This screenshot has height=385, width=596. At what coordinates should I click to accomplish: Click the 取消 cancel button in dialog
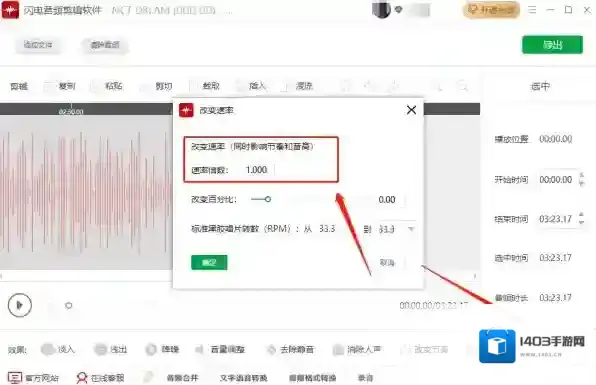(x=387, y=262)
